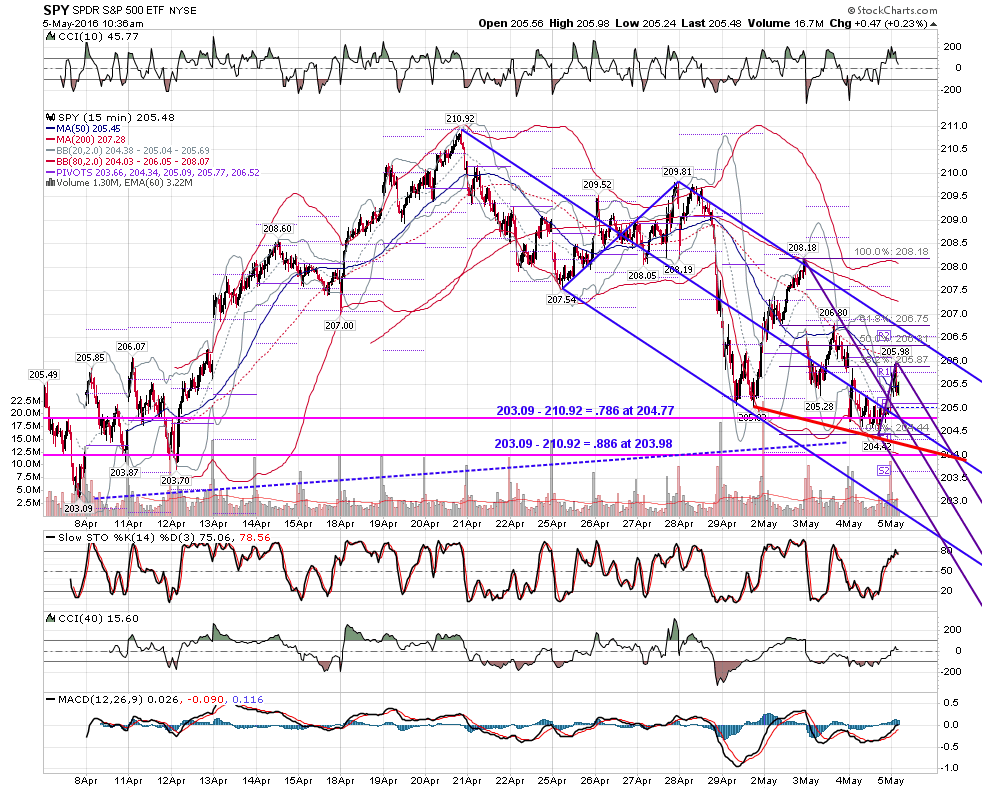The height and width of the screenshot is (794, 982).
Task: Click the SPY ticker symbol title
Action: 56,10
